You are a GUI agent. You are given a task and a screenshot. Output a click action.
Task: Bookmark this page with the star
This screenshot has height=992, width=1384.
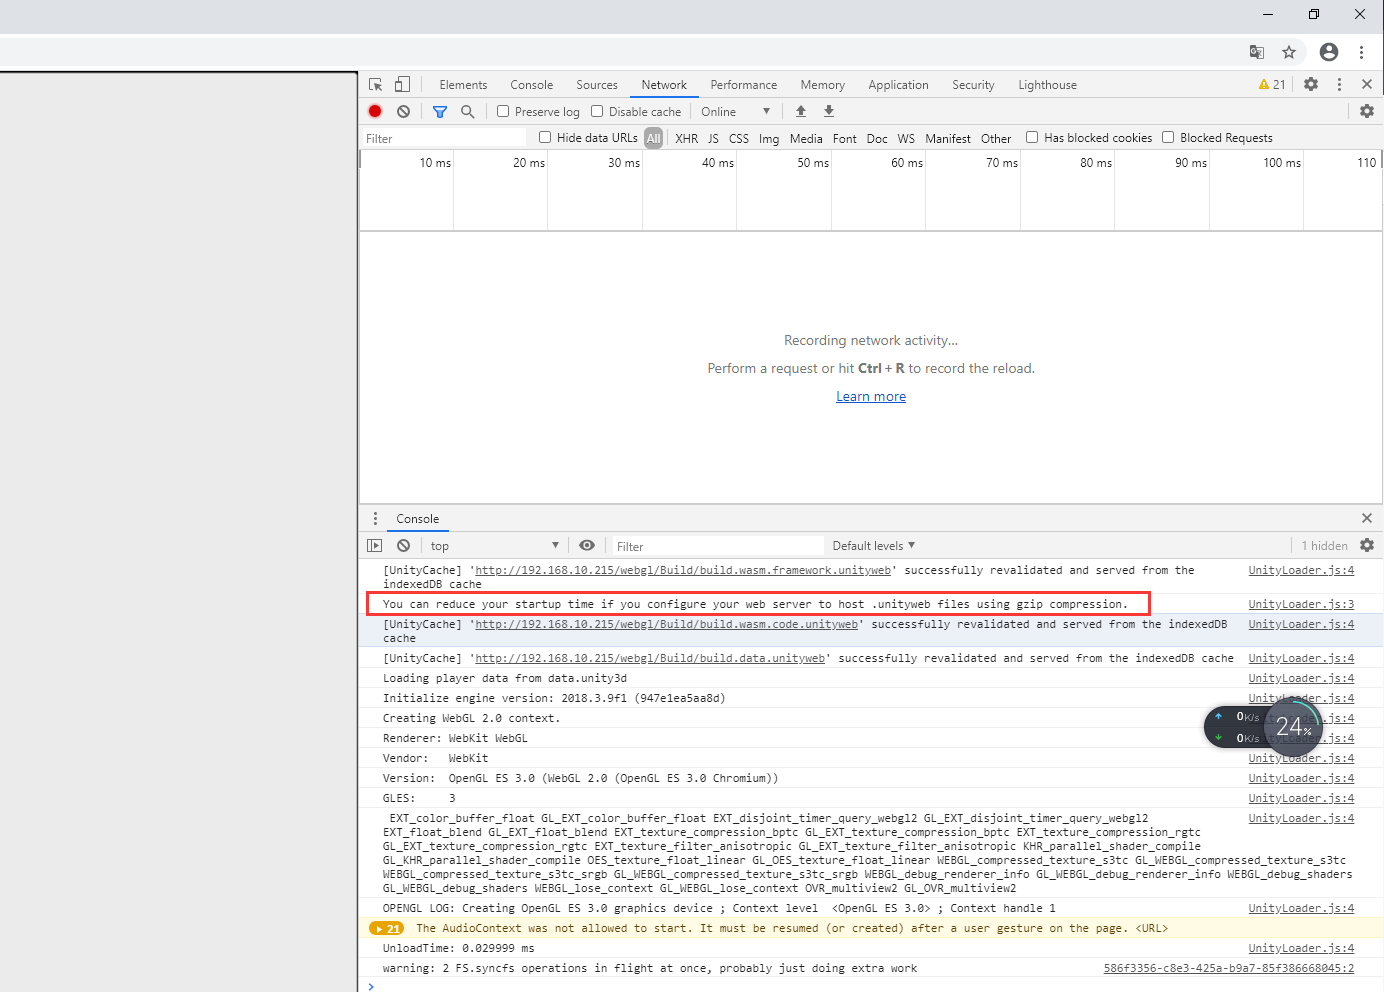point(1289,52)
